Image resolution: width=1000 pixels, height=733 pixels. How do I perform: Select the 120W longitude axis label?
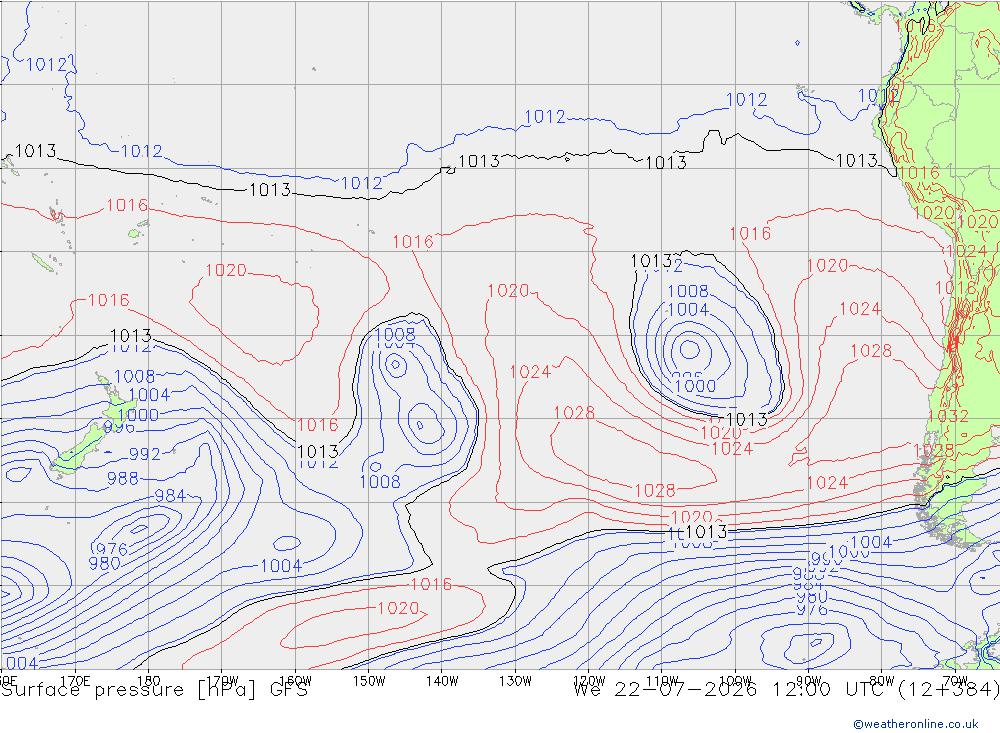pyautogui.click(x=589, y=681)
